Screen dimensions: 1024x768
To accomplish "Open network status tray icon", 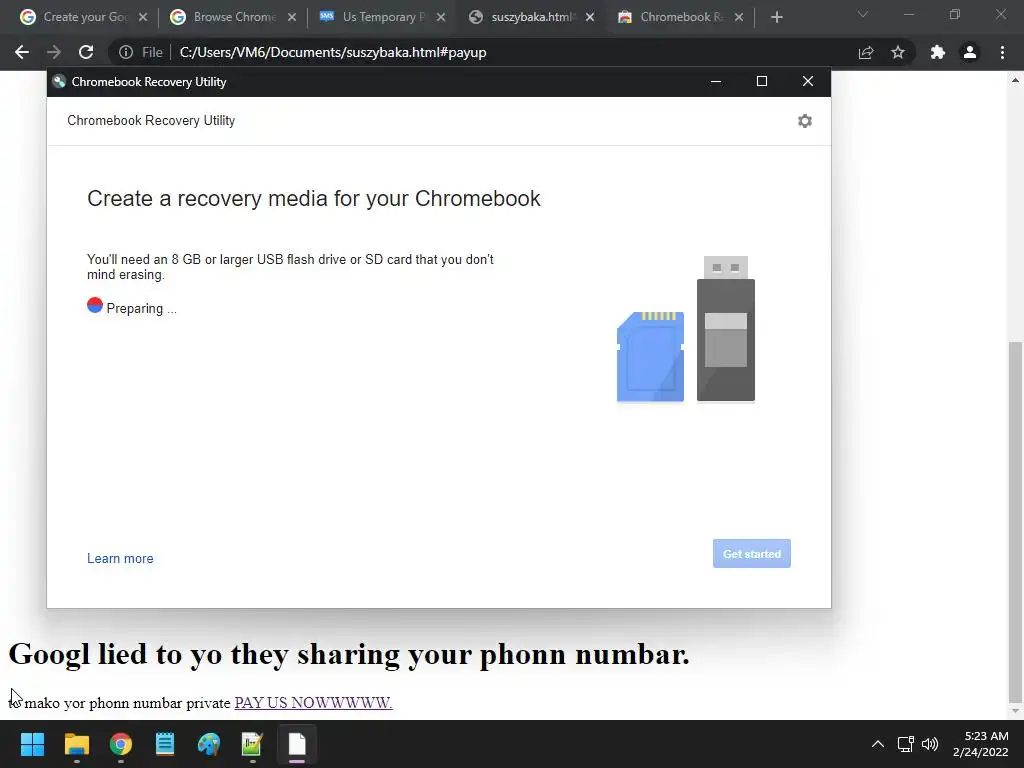I will (x=905, y=744).
